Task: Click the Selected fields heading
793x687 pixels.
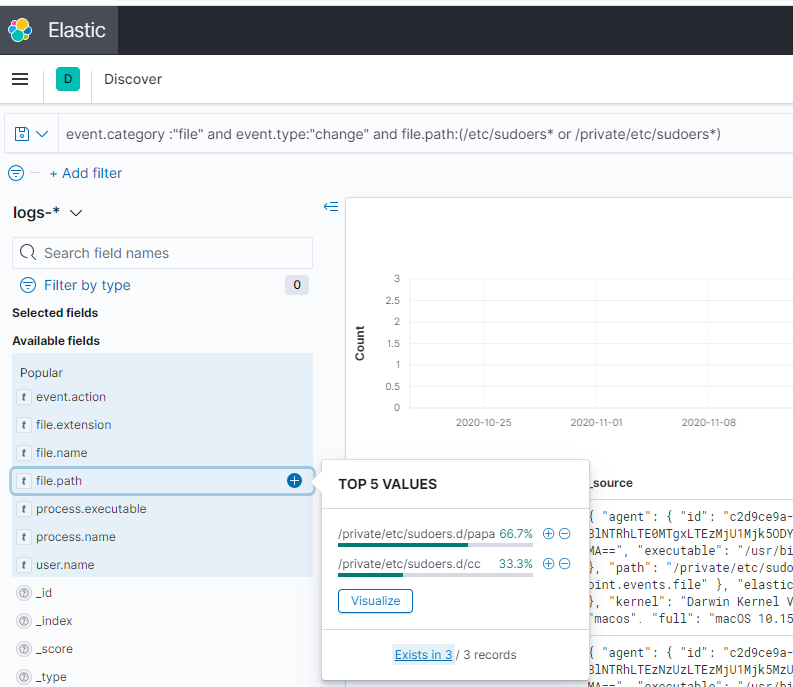Action: coord(55,313)
